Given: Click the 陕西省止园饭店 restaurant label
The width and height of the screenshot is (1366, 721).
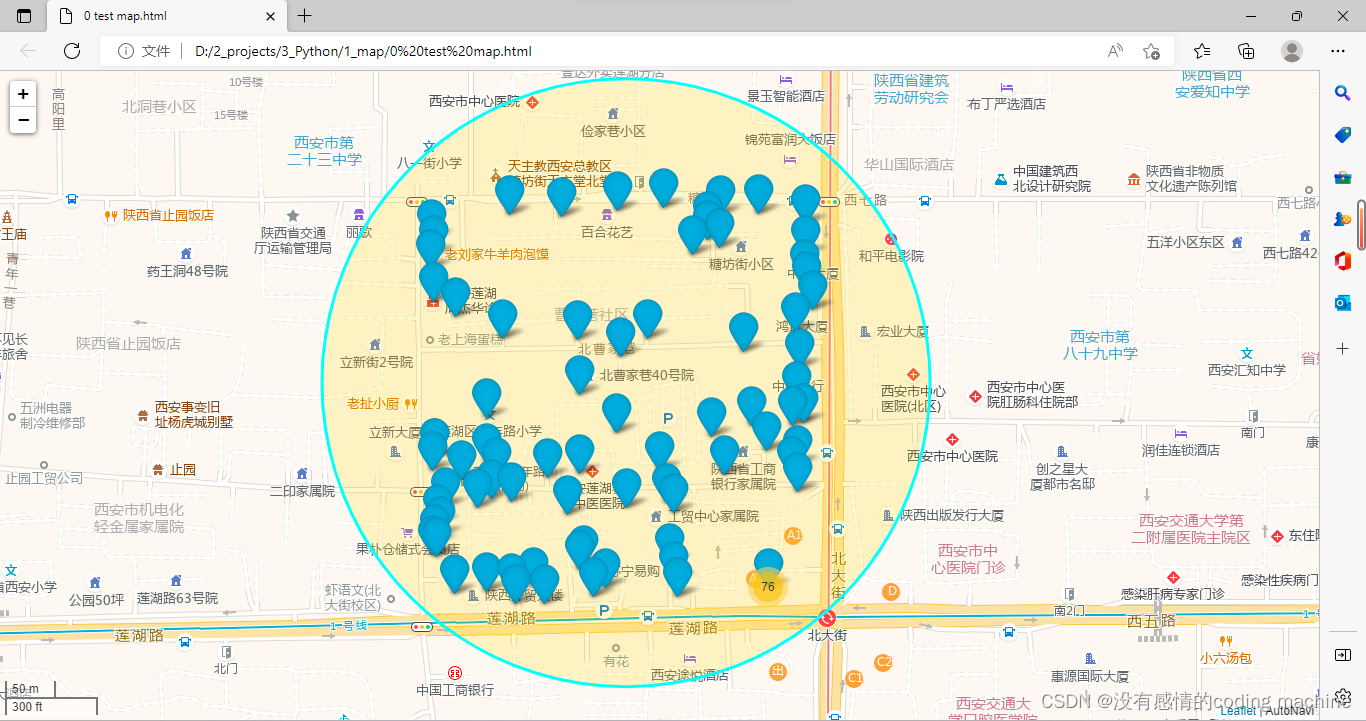Looking at the screenshot, I should point(168,215).
